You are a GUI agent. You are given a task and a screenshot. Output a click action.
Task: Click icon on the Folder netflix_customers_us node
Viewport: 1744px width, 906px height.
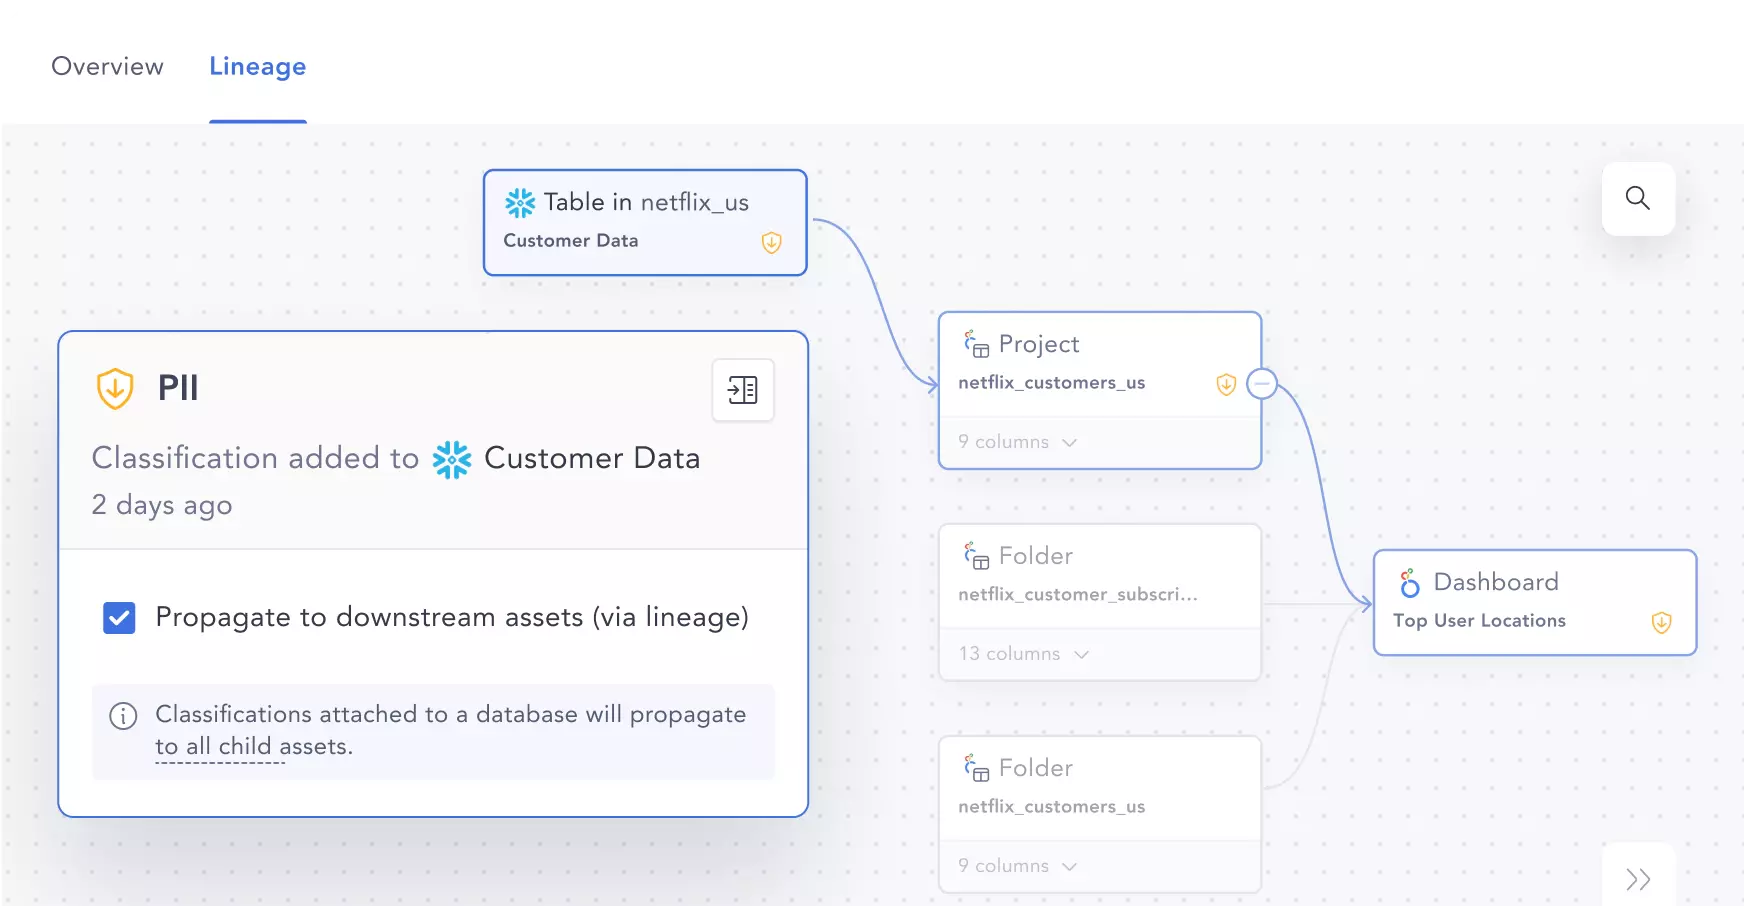[976, 767]
